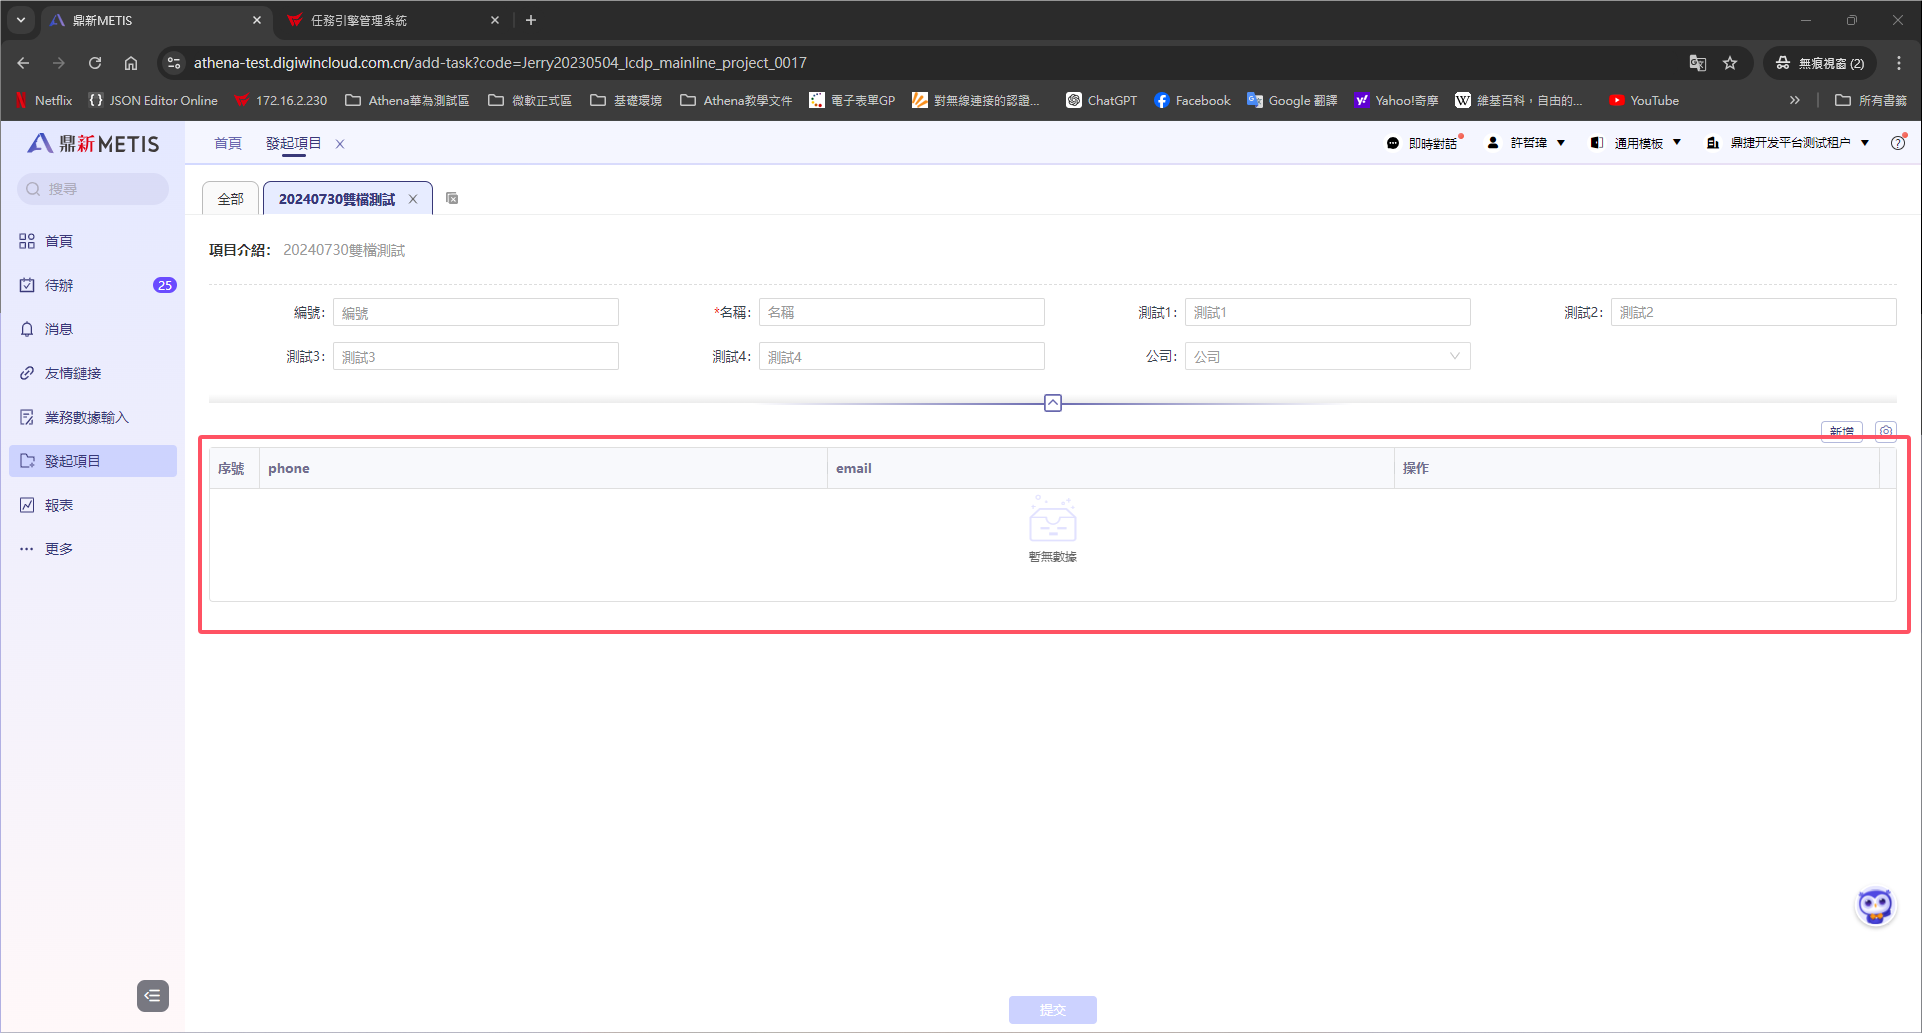
Task: Open 消息 notifications in sidebar
Action: (x=59, y=329)
